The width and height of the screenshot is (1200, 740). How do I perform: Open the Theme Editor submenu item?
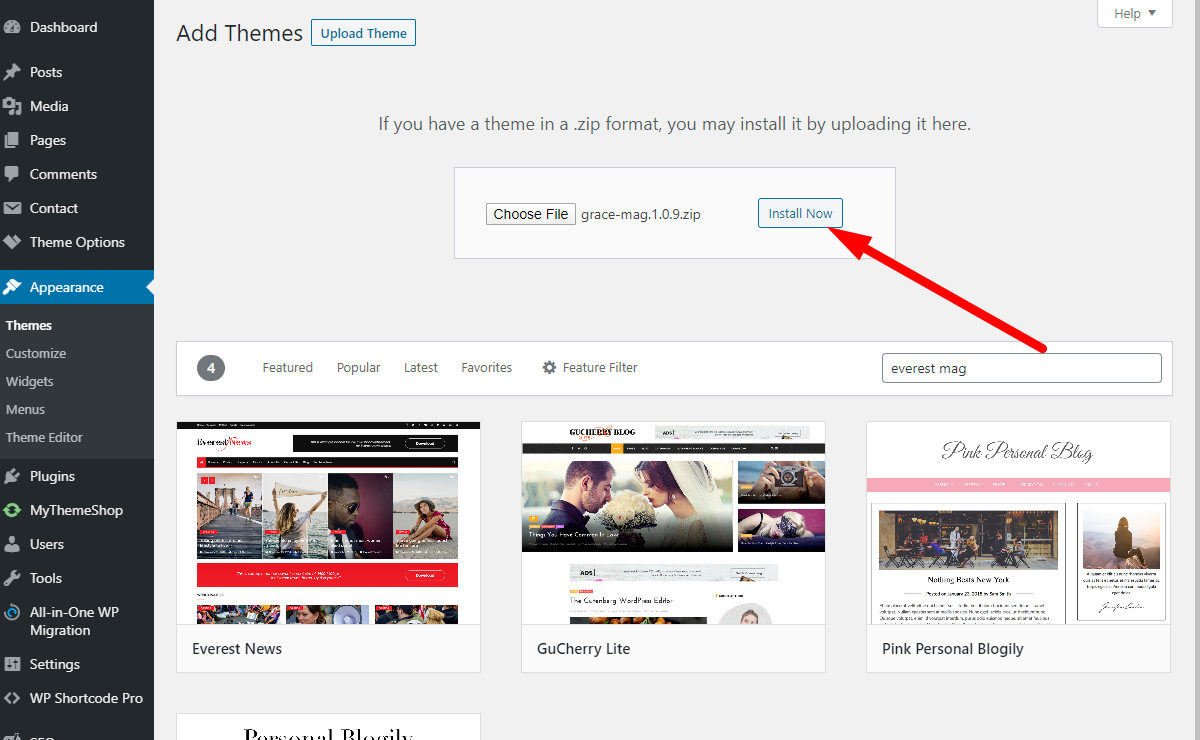coord(44,437)
